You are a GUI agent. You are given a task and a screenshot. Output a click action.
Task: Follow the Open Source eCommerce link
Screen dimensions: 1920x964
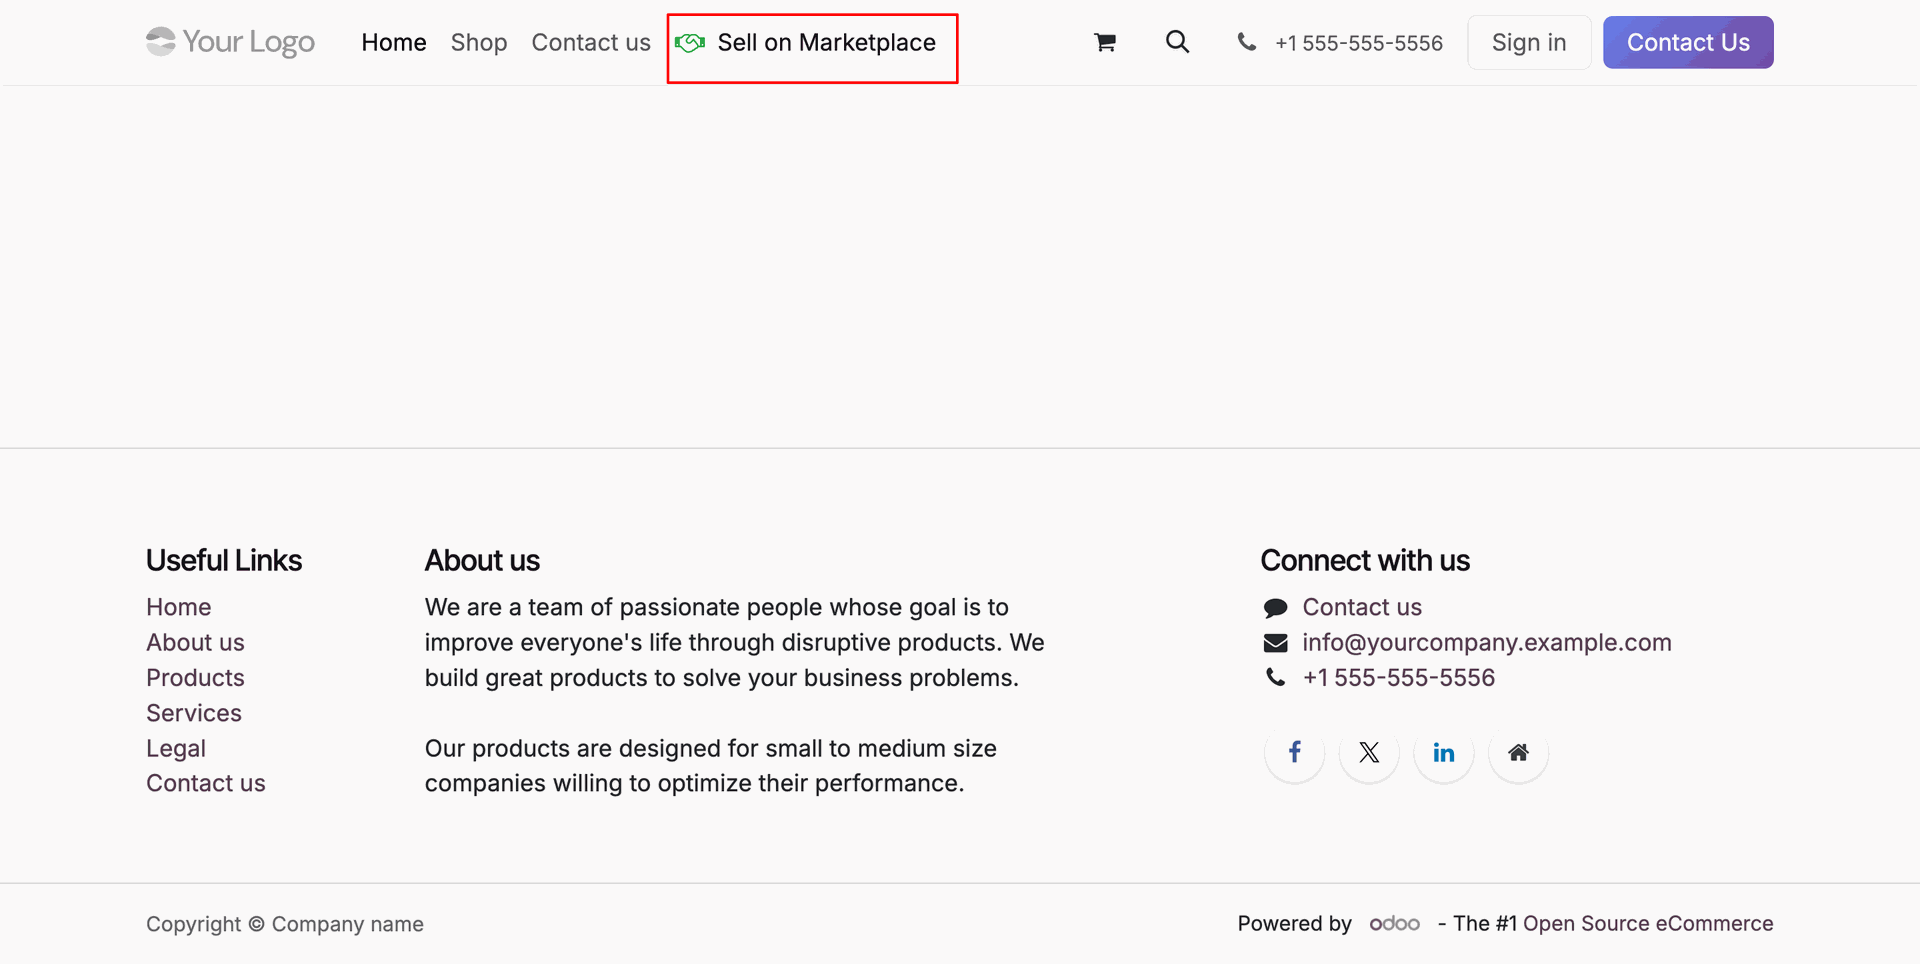[x=1648, y=924]
